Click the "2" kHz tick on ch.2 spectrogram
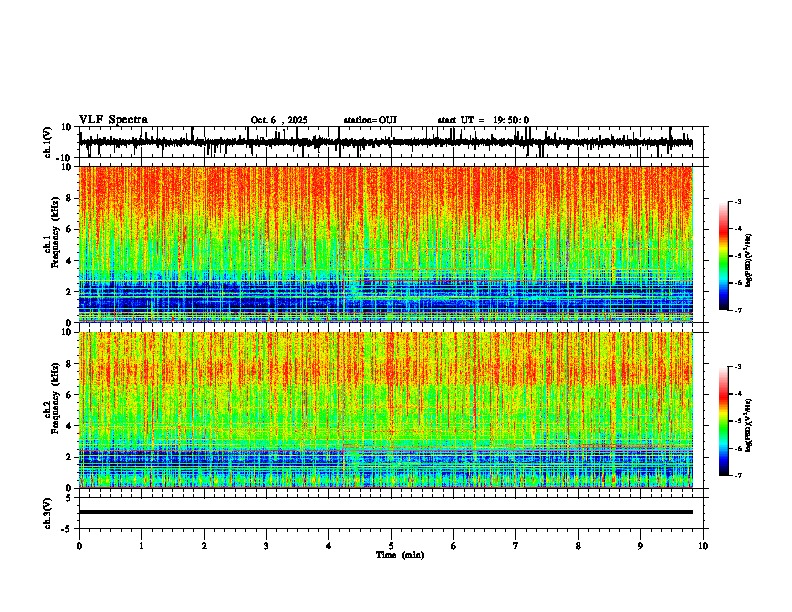This screenshot has width=792, height=612. 69,457
